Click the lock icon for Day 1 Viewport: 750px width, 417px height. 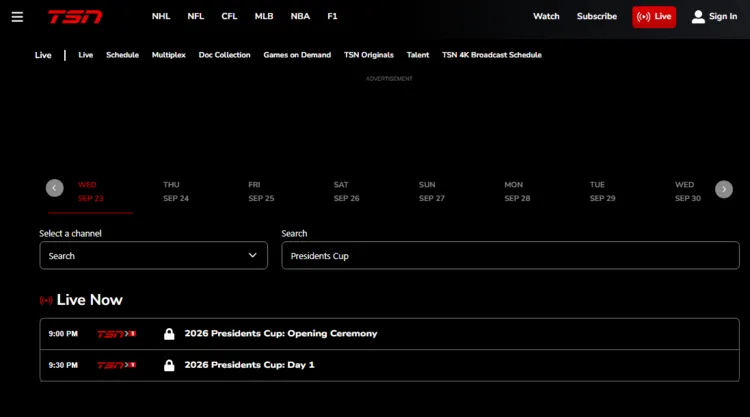point(169,365)
